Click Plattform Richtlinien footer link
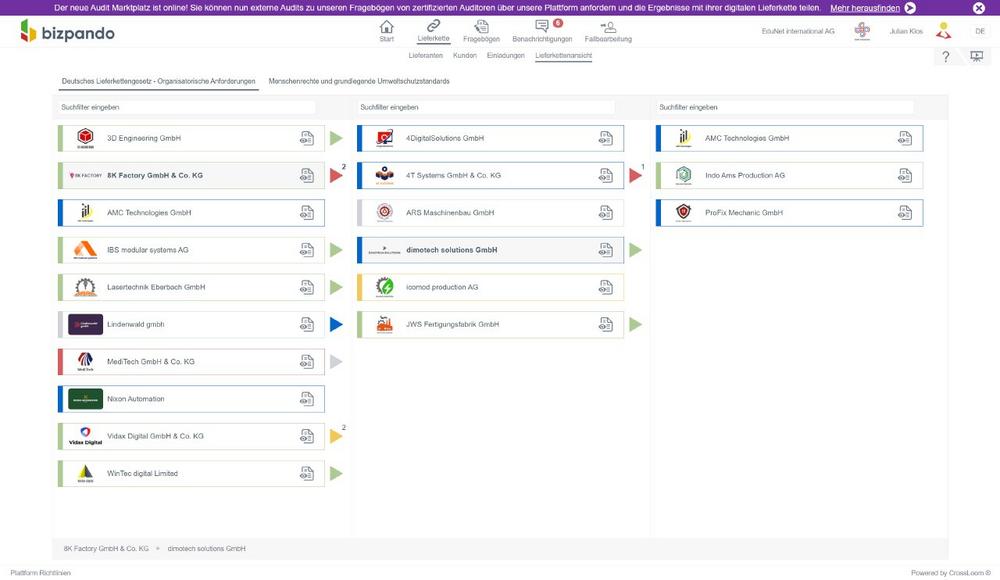1000x580 pixels. click(41, 573)
